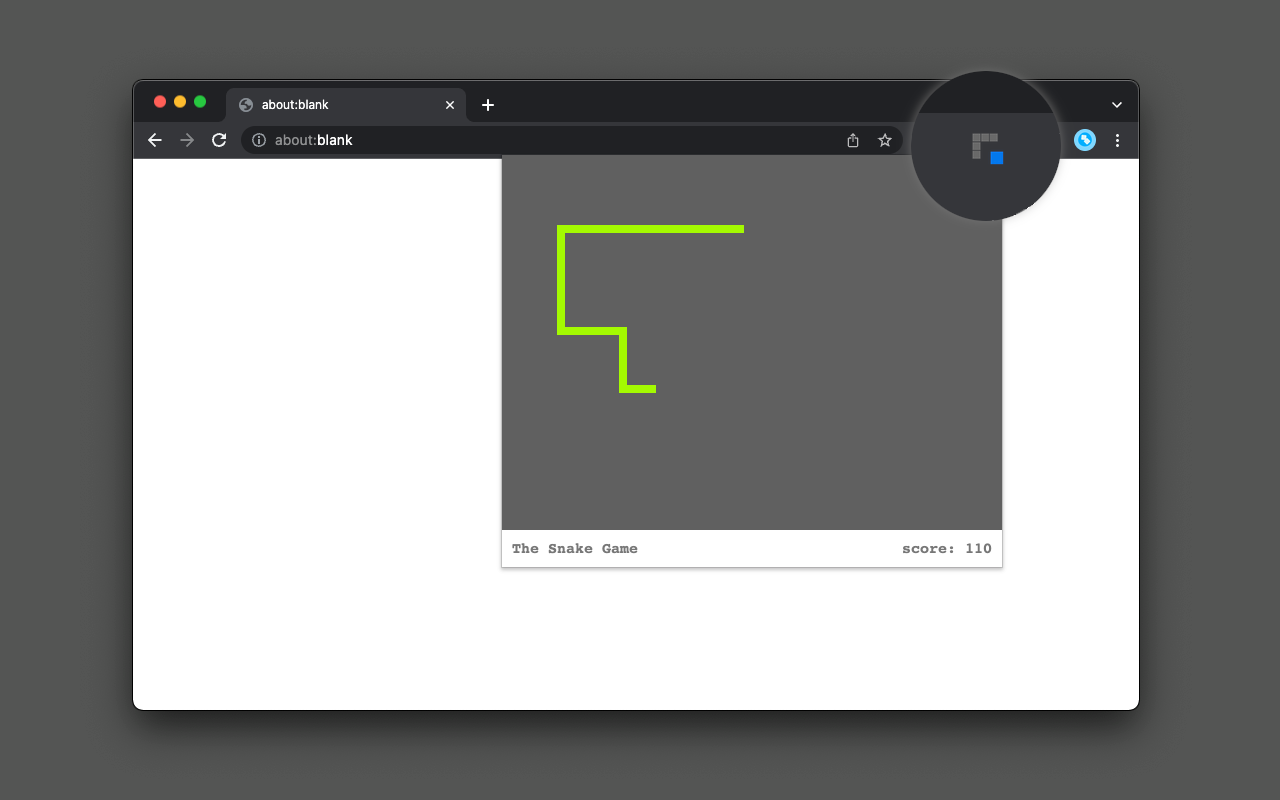
Task: Open the three-dot browser menu
Action: tap(1117, 140)
